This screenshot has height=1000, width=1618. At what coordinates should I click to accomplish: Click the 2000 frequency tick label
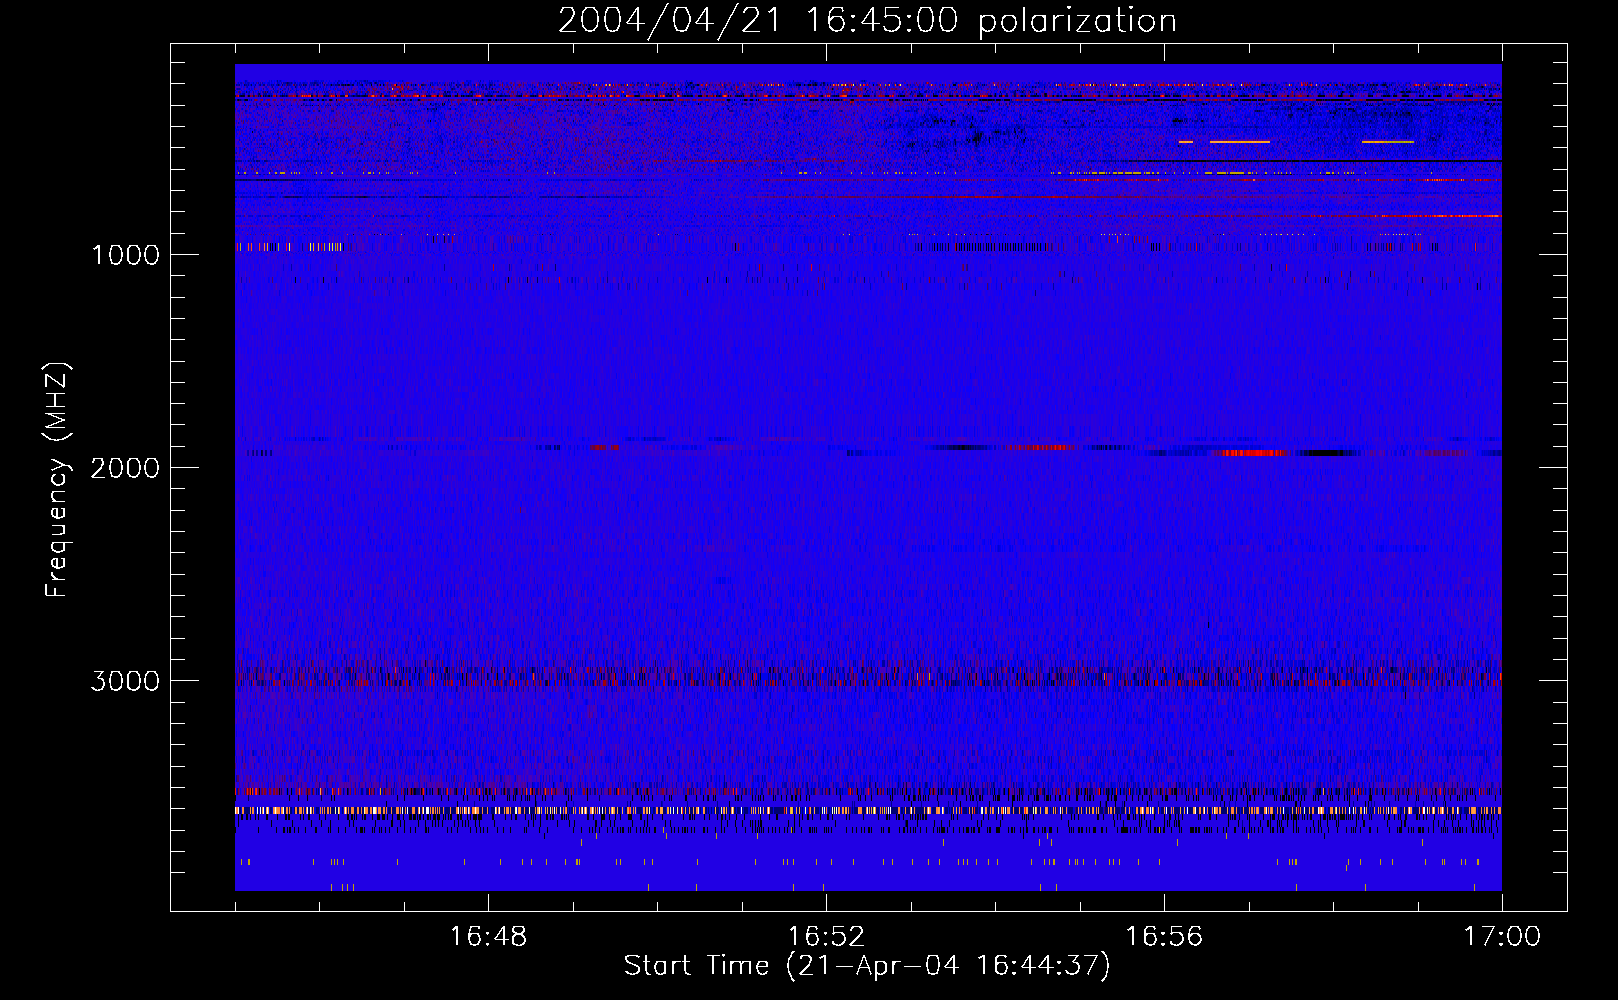click(x=125, y=468)
